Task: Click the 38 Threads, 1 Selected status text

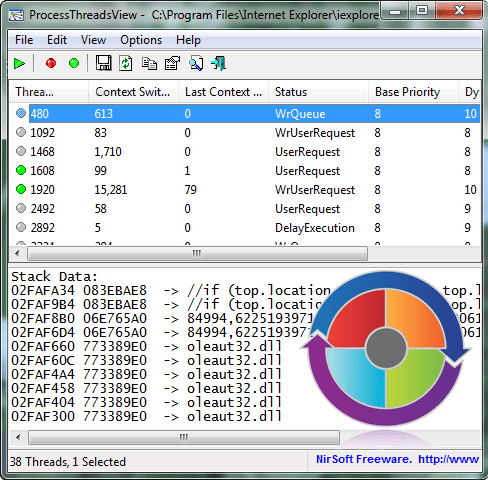Action: [68, 462]
